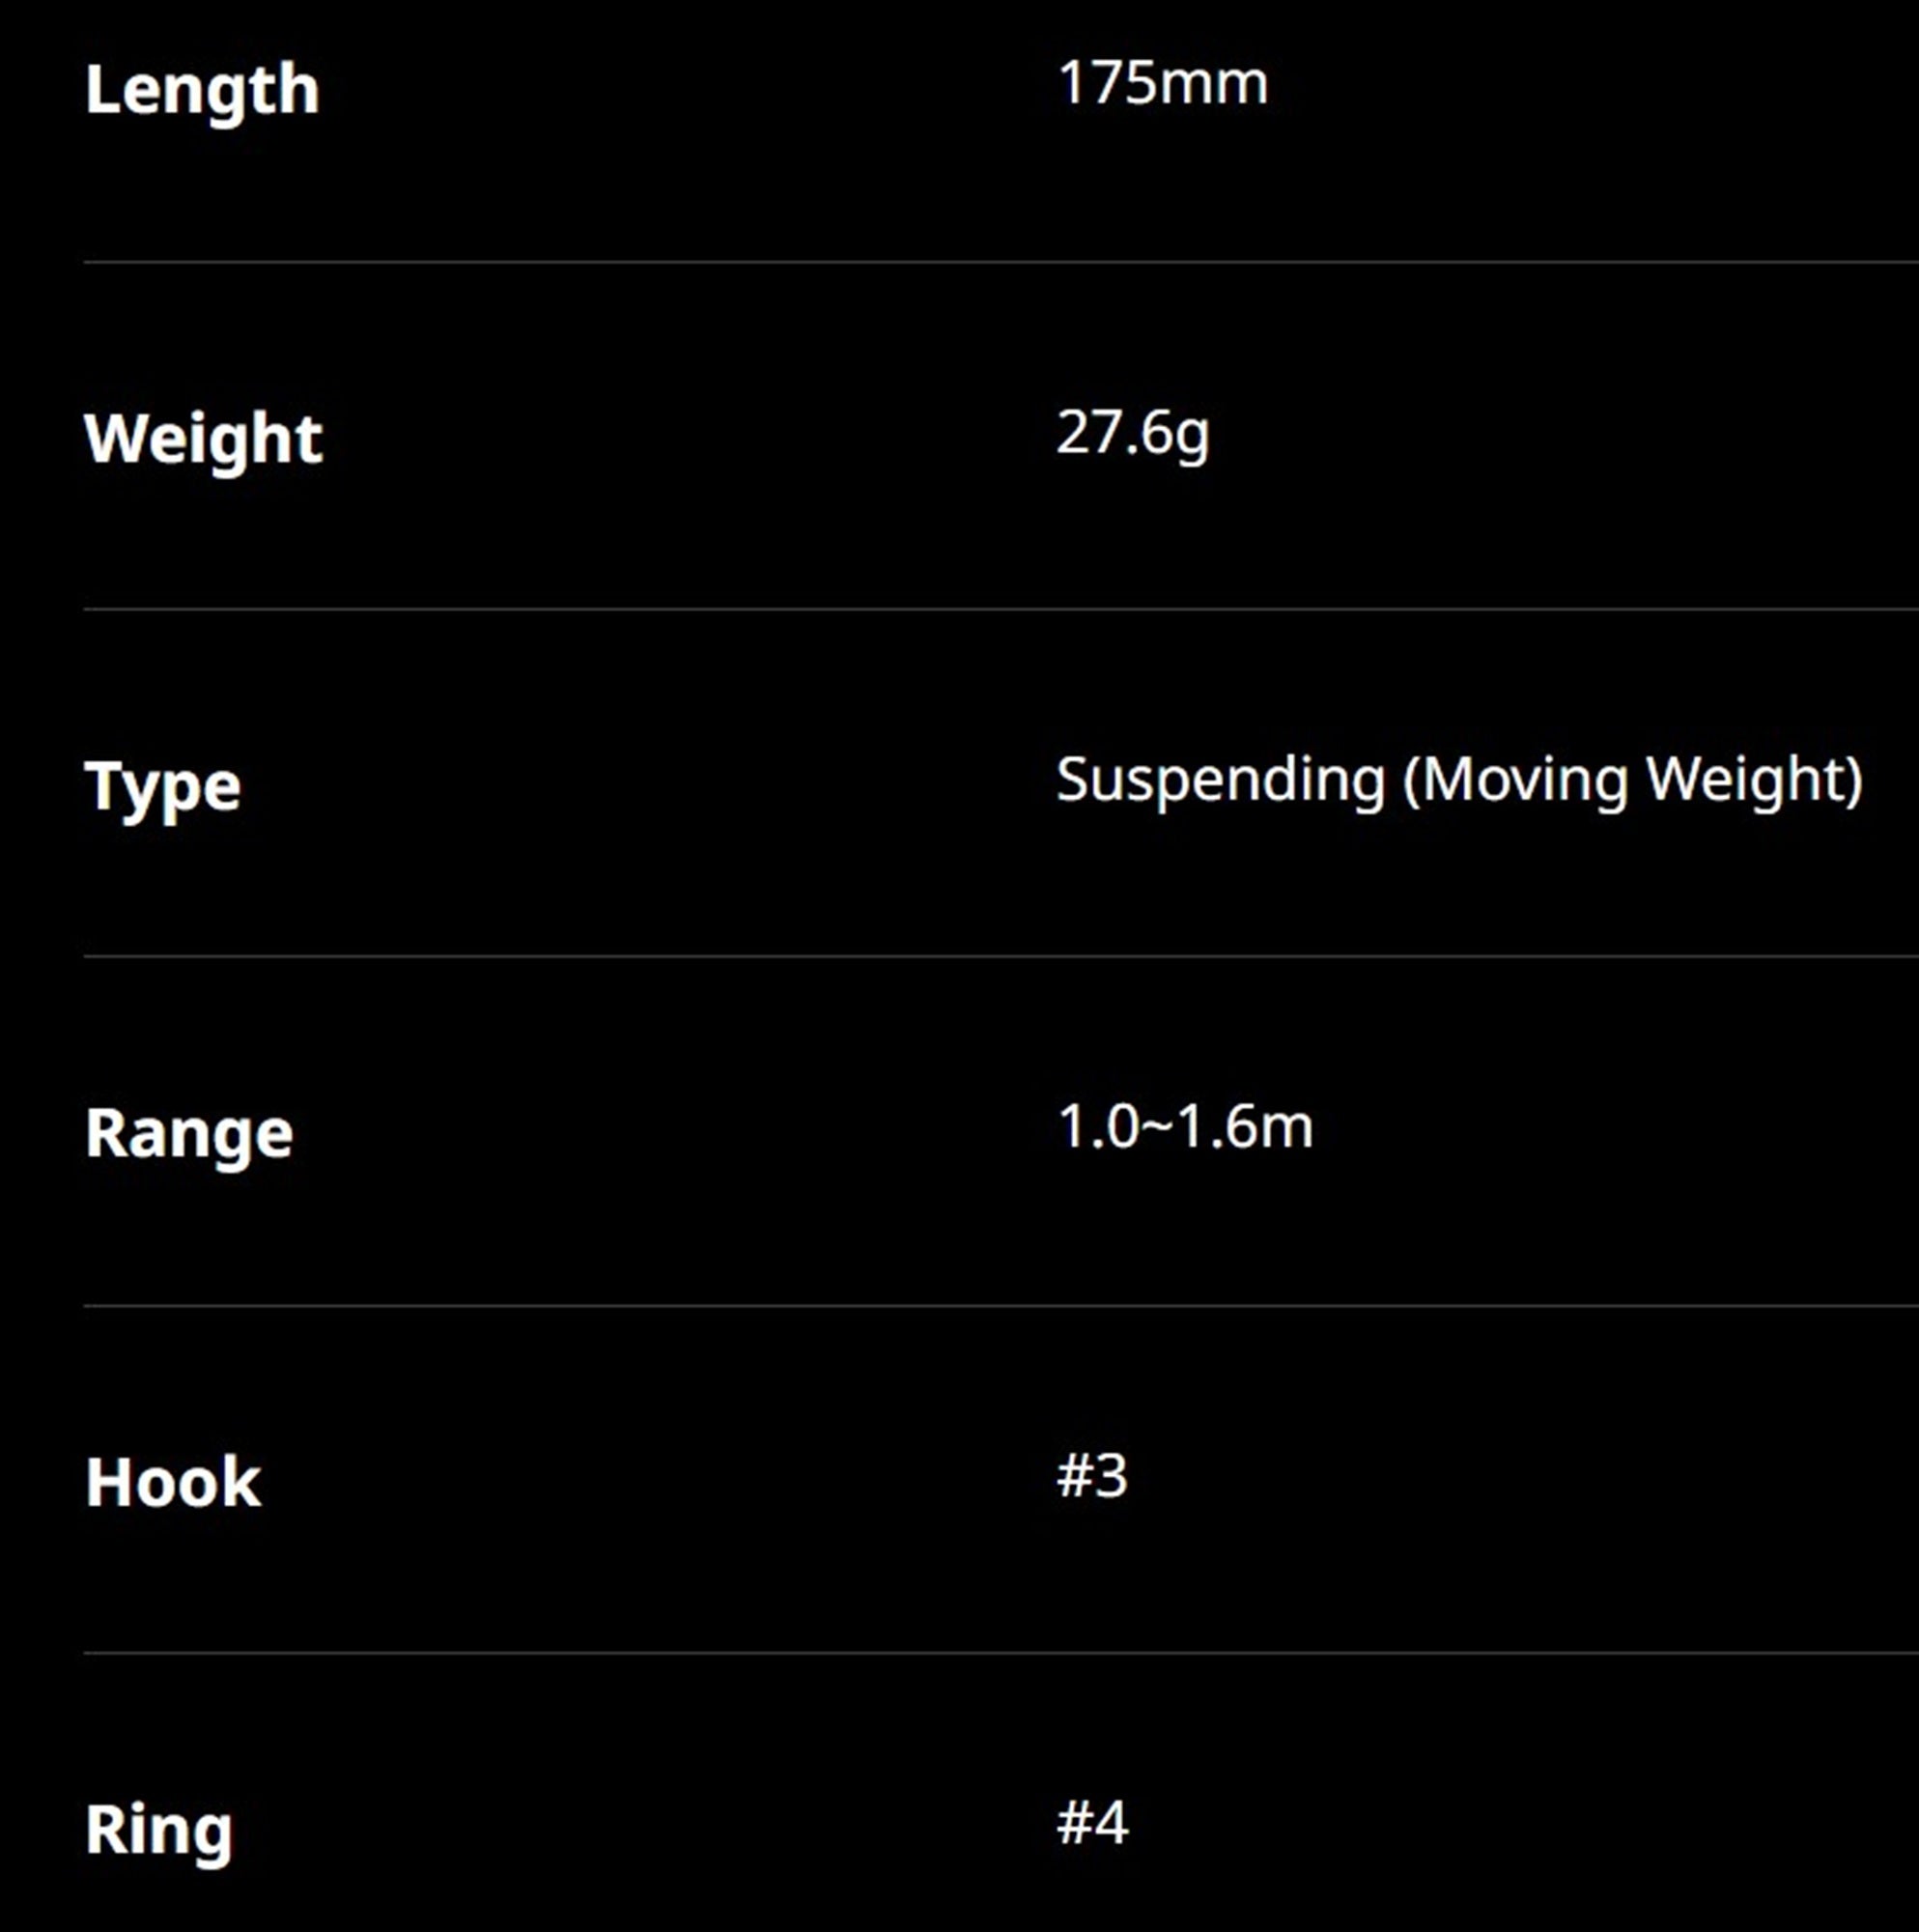Click divider line between Type and Range rows
Screen dimensions: 1919x1932
click(x=1001, y=956)
